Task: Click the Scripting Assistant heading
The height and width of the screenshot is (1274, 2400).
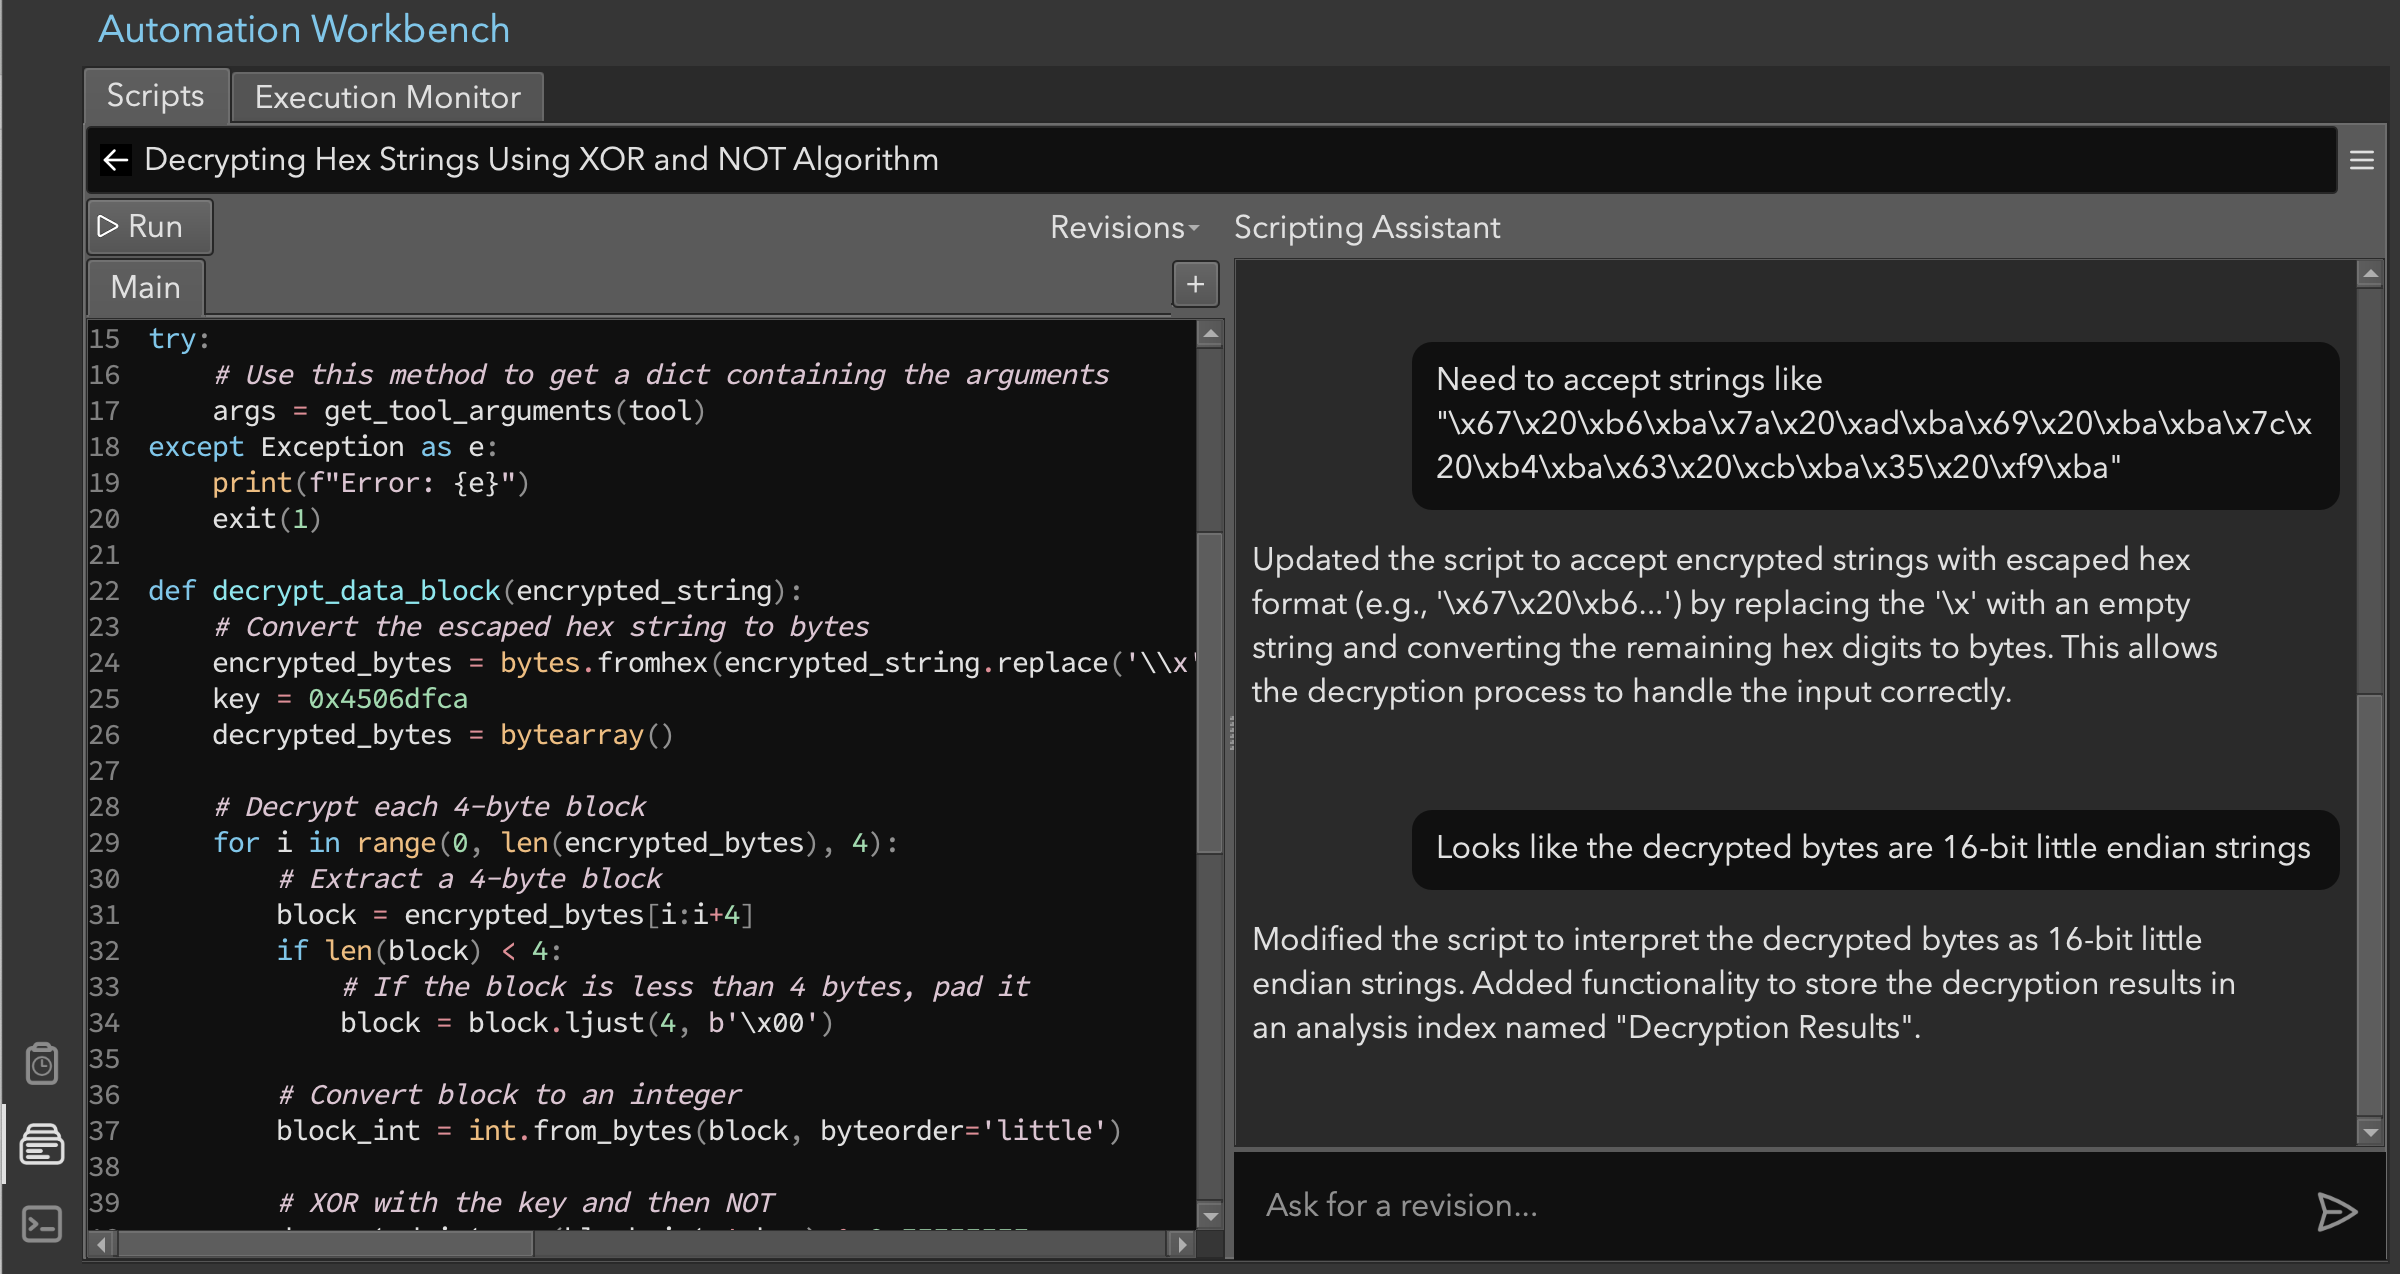Action: pos(1367,228)
